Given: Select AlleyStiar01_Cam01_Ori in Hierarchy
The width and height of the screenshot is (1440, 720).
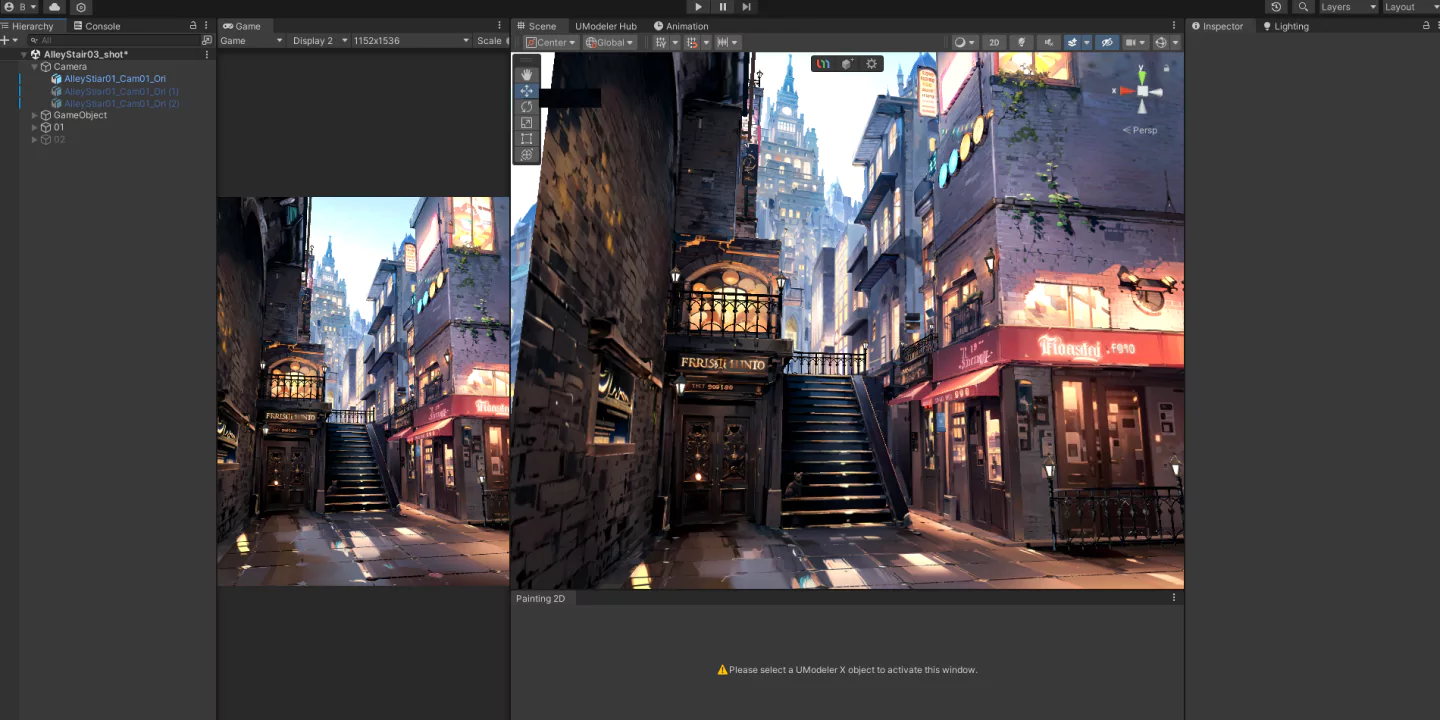Looking at the screenshot, I should [115, 79].
